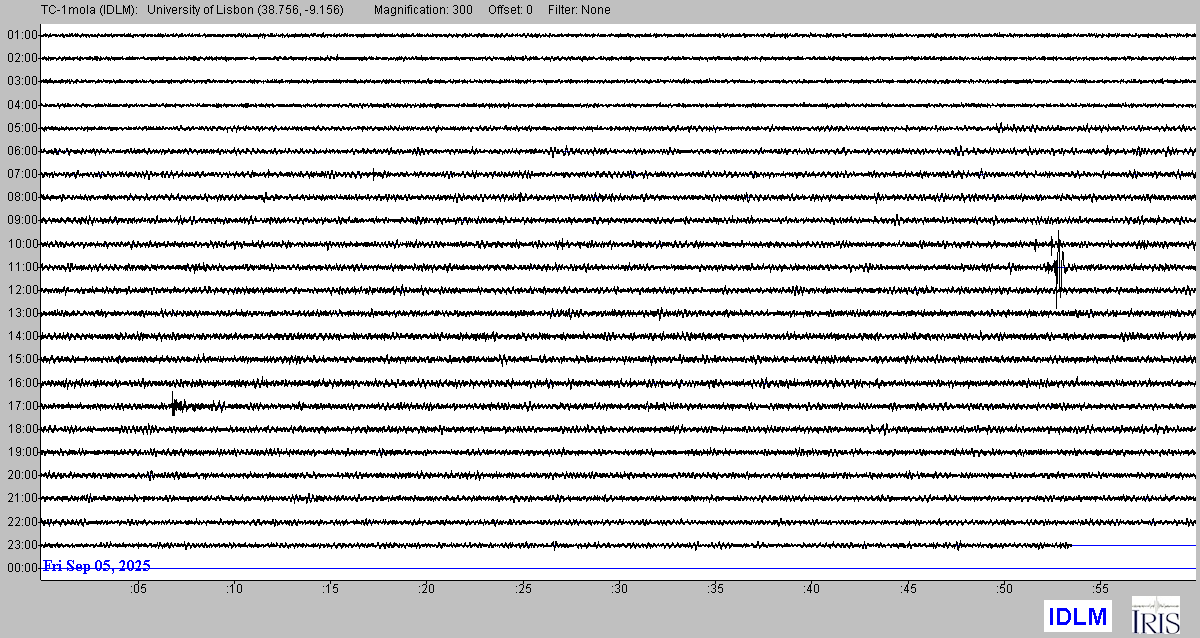Select the 01:00 hour row label

pyautogui.click(x=22, y=35)
